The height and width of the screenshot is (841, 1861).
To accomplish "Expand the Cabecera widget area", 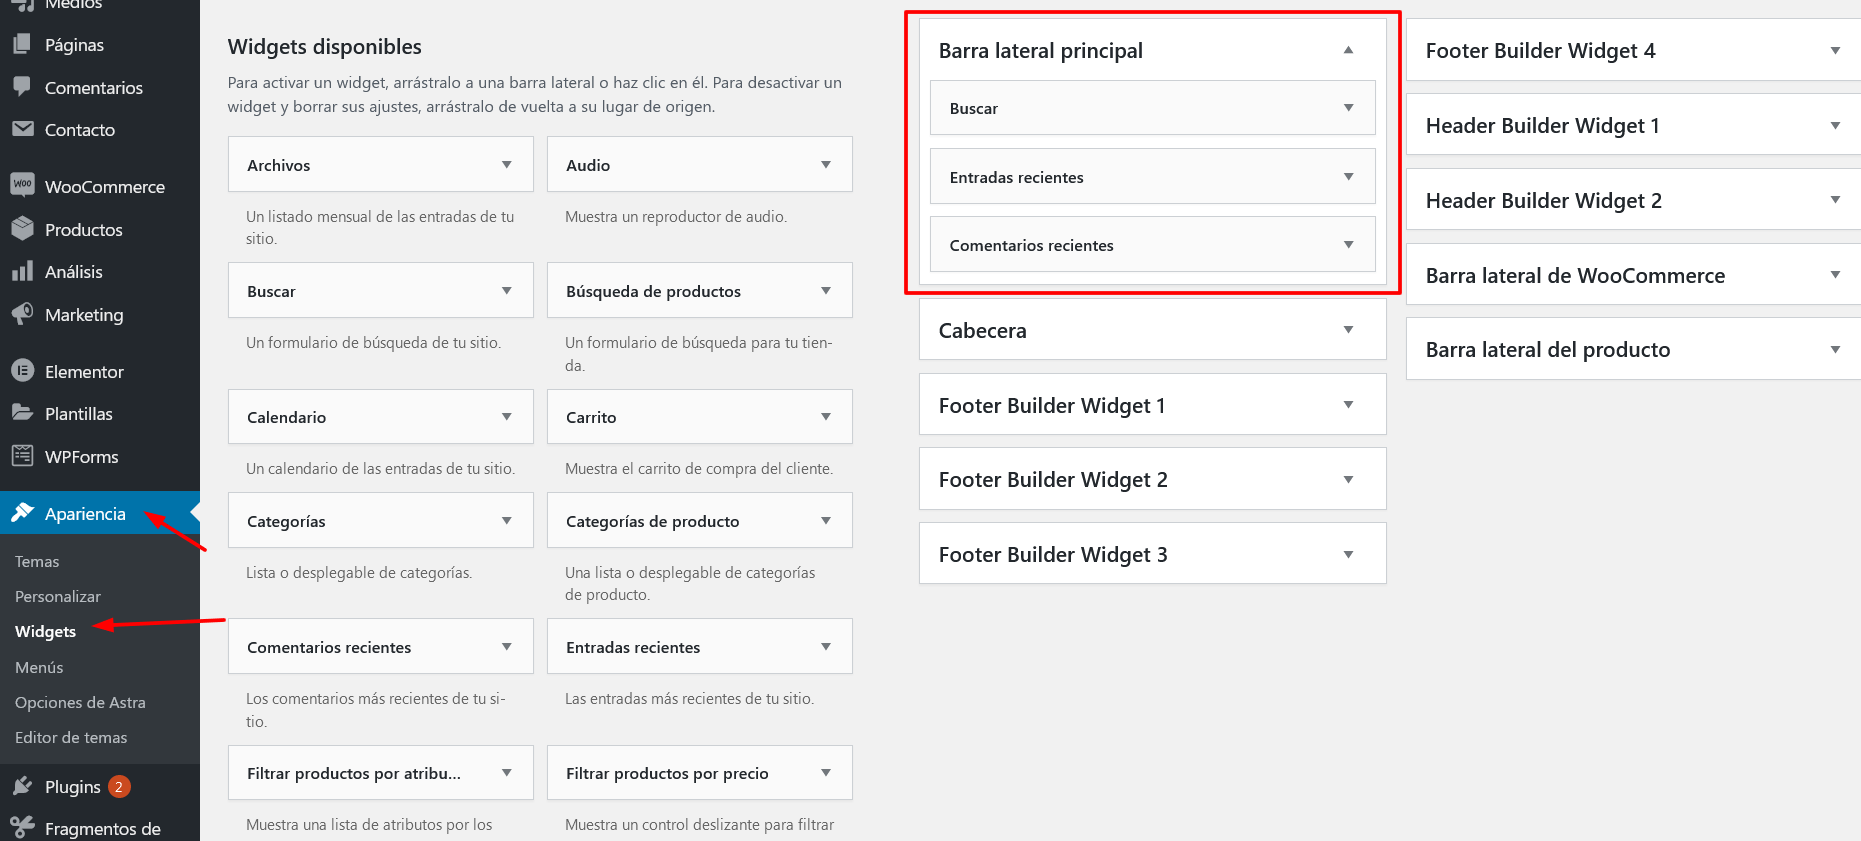I will (x=1348, y=330).
